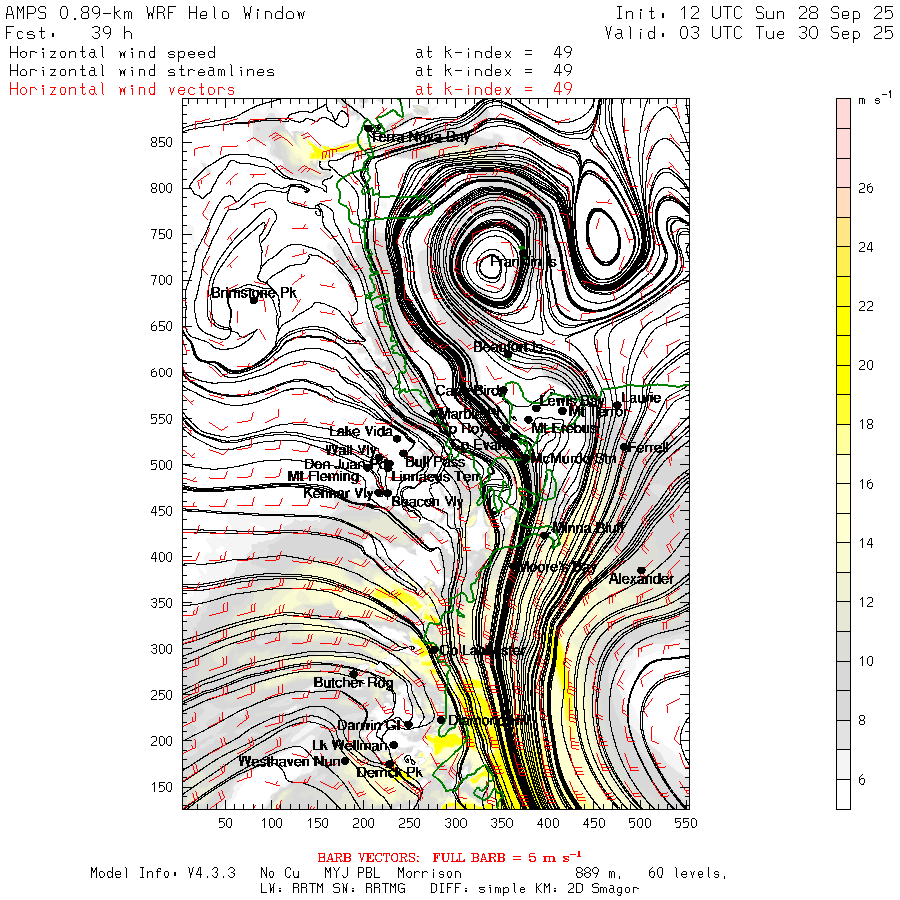Select the Beacon Vly label
The image size is (900, 900).
pos(427,502)
